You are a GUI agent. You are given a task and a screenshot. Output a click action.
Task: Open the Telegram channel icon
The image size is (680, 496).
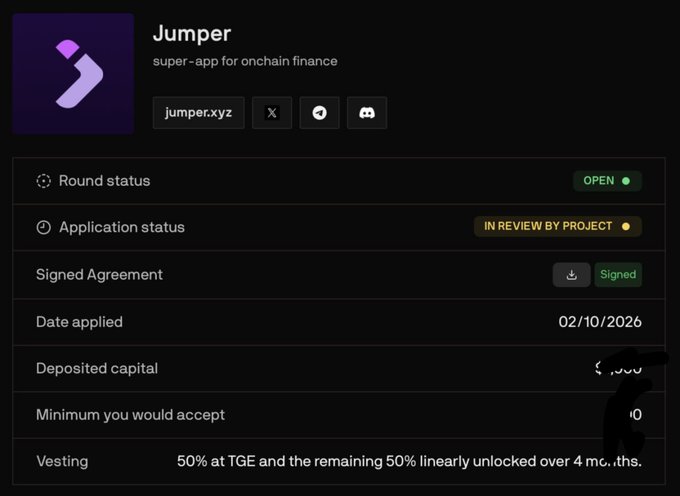[319, 113]
